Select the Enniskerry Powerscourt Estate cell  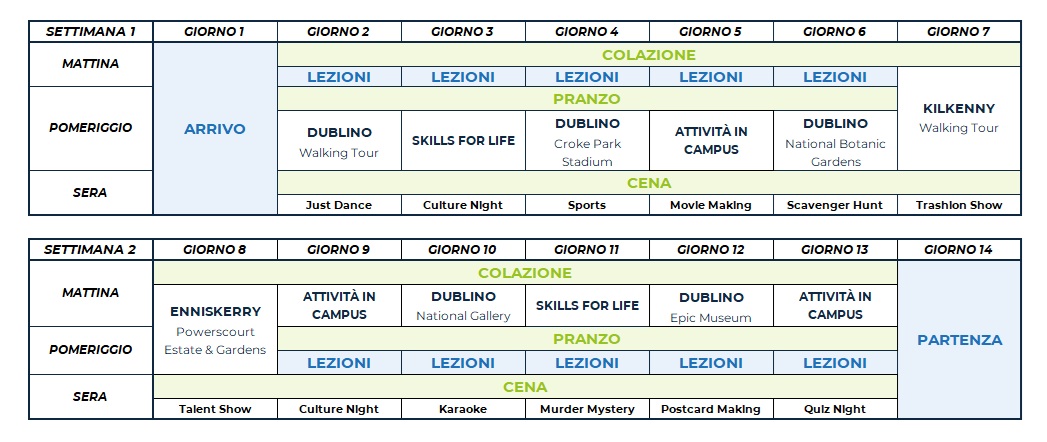215,330
